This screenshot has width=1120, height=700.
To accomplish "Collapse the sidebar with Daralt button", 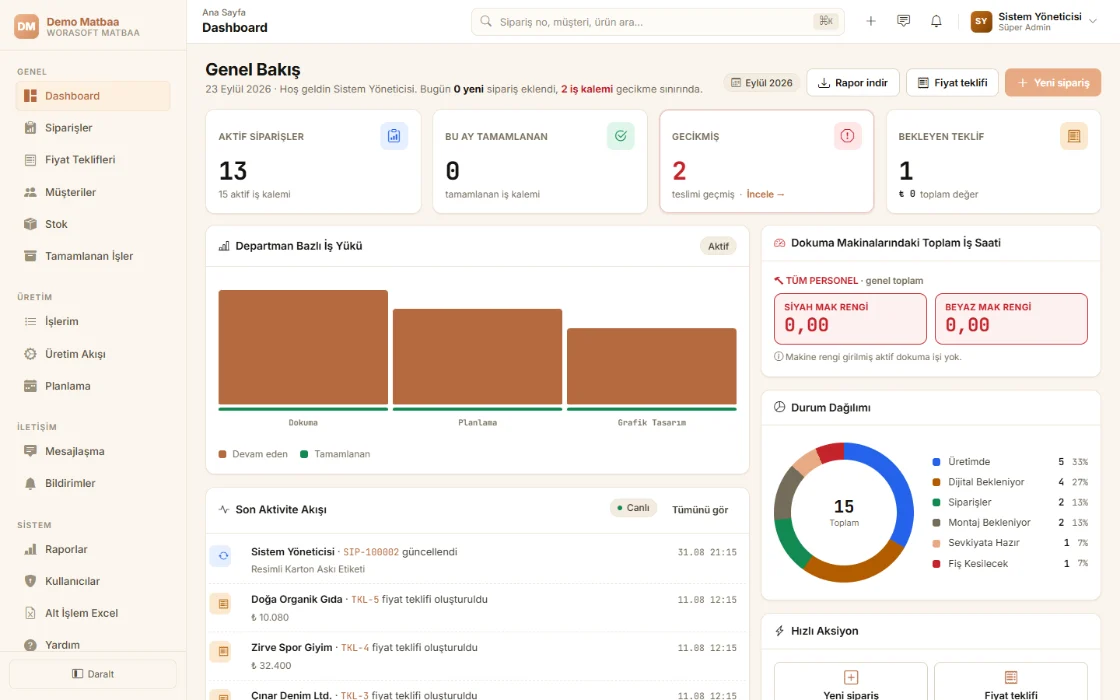I will pos(93,674).
